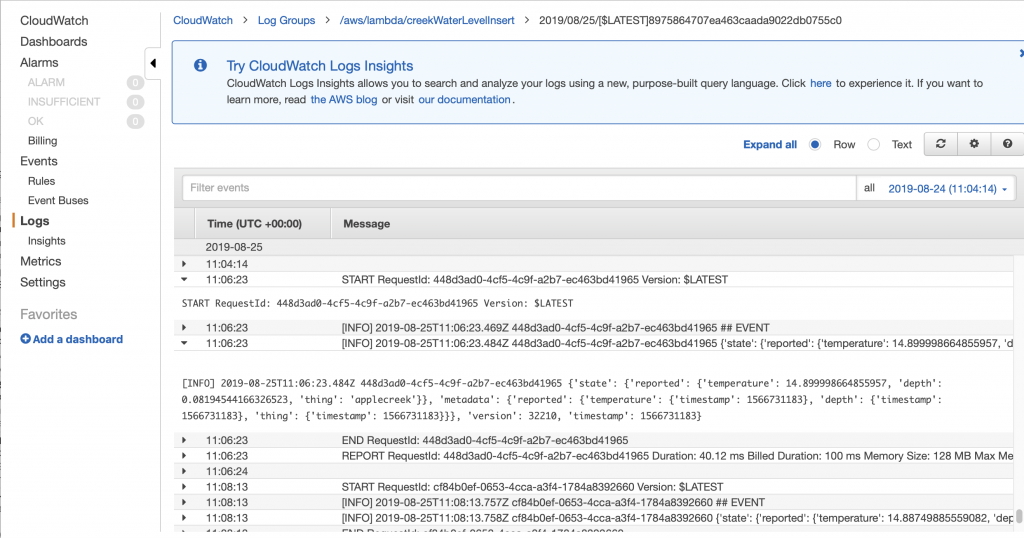1024x538 pixels.
Task: Click the expanded 'START RequestId' detail text
Action: pyautogui.click(x=377, y=304)
